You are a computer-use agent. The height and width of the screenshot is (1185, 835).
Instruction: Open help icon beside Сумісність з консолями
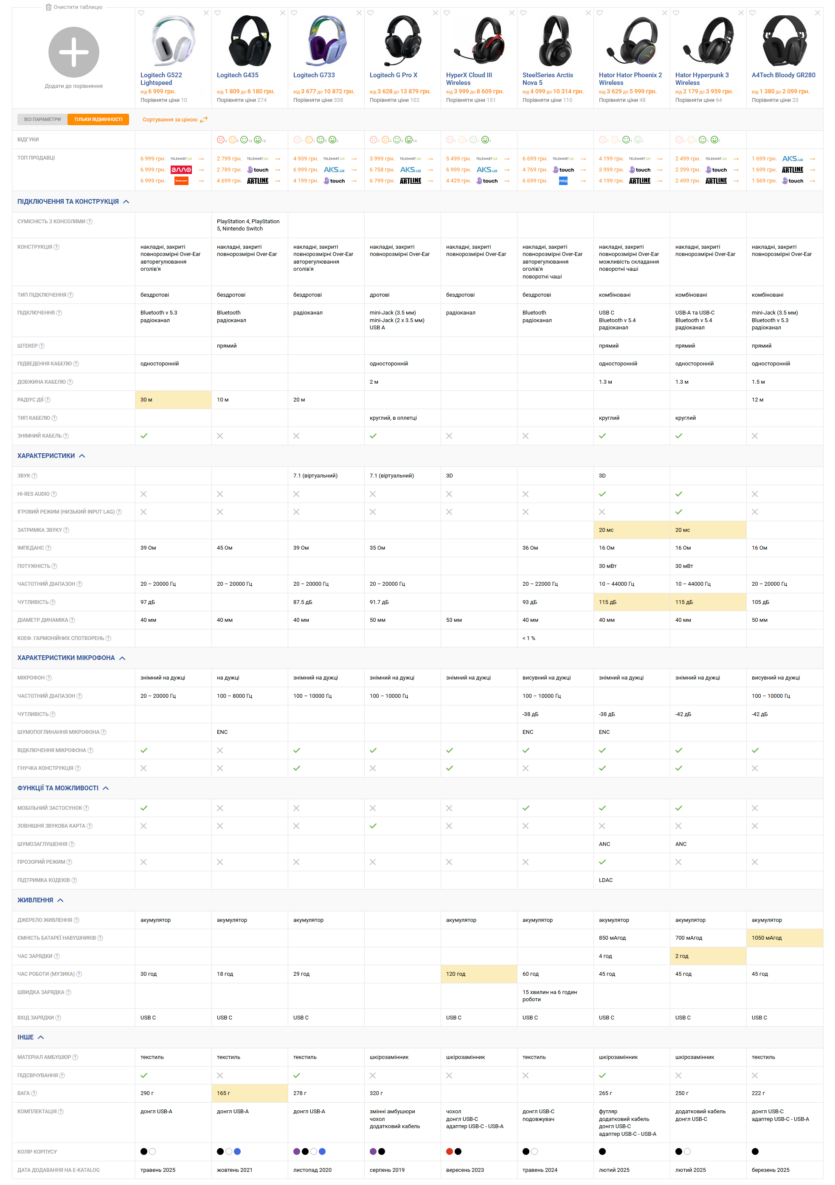90,221
